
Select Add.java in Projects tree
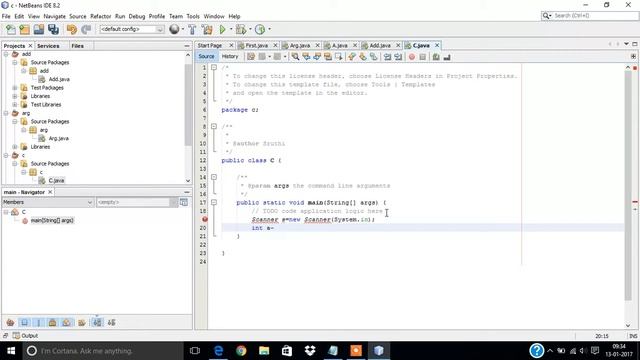coord(59,79)
